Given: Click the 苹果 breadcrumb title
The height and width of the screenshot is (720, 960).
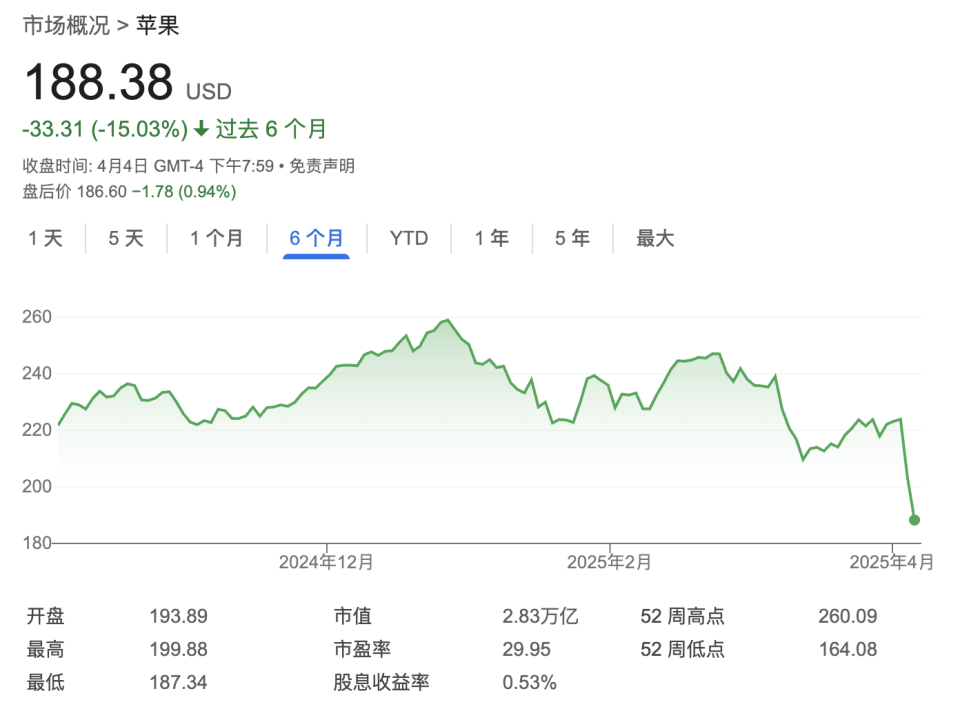Looking at the screenshot, I should tap(157, 26).
